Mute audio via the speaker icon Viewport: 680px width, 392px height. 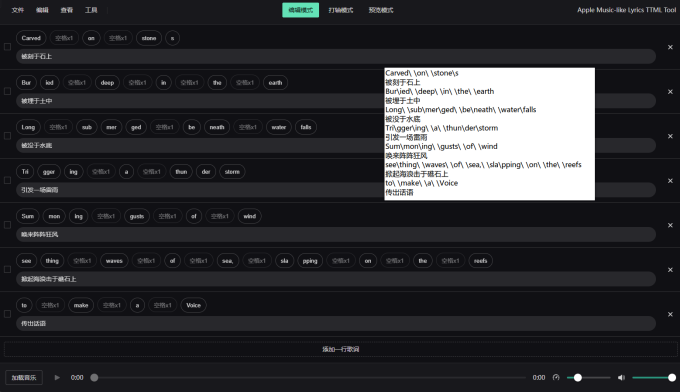click(621, 378)
